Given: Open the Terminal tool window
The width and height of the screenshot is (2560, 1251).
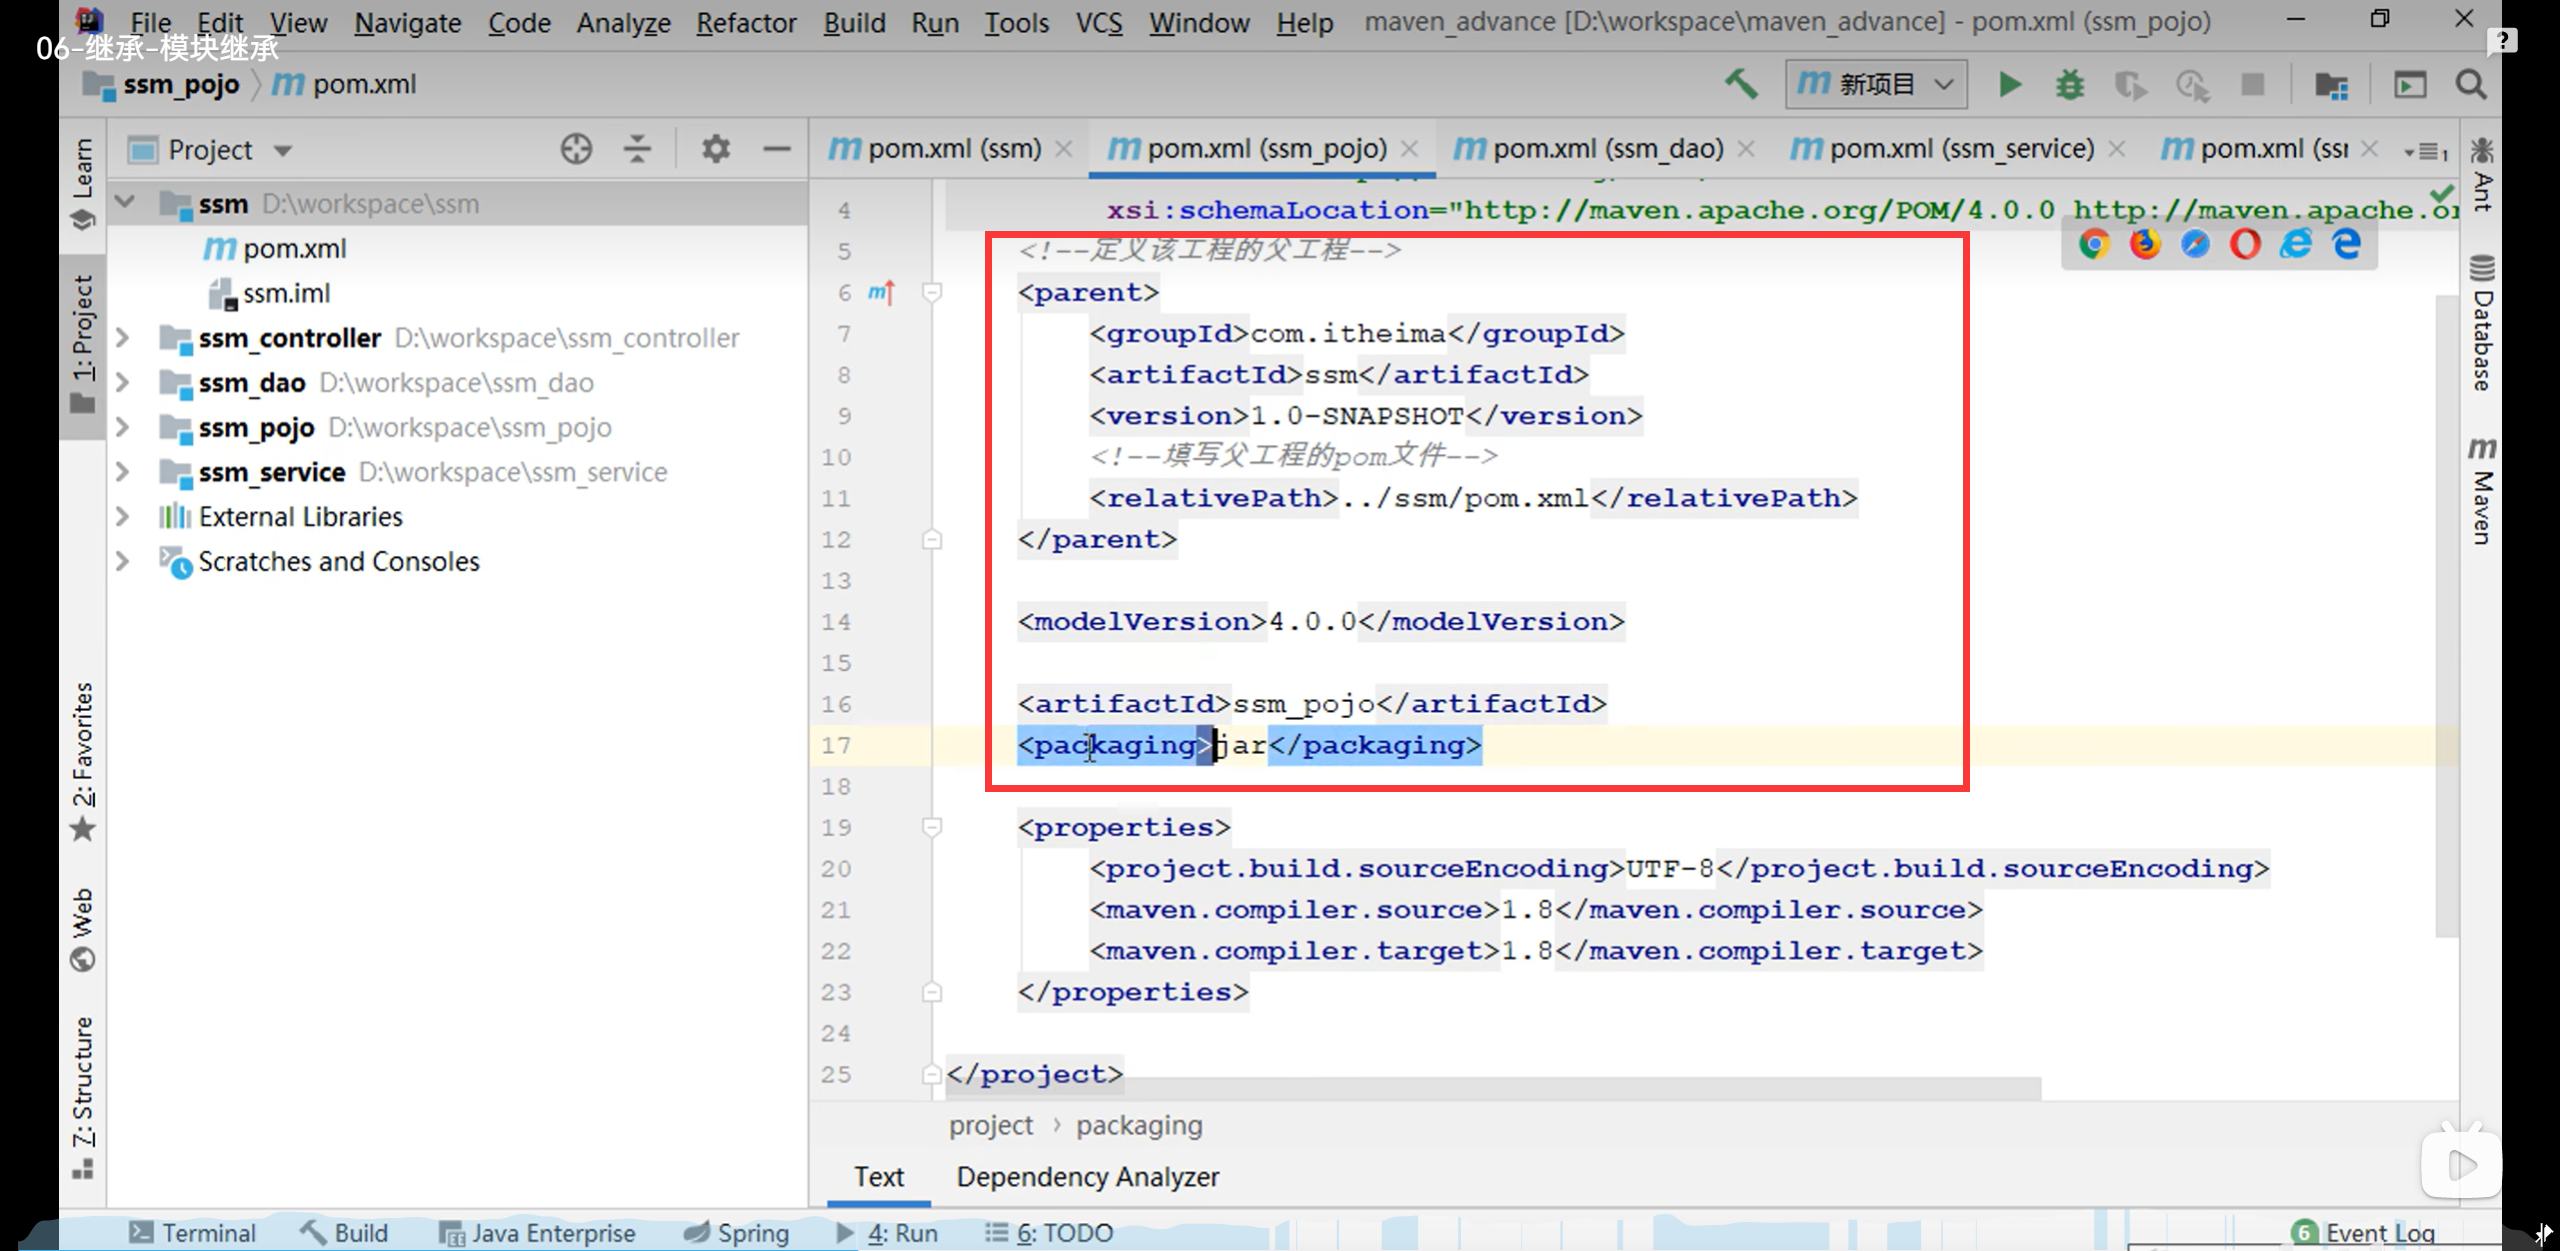Looking at the screenshot, I should point(193,1233).
